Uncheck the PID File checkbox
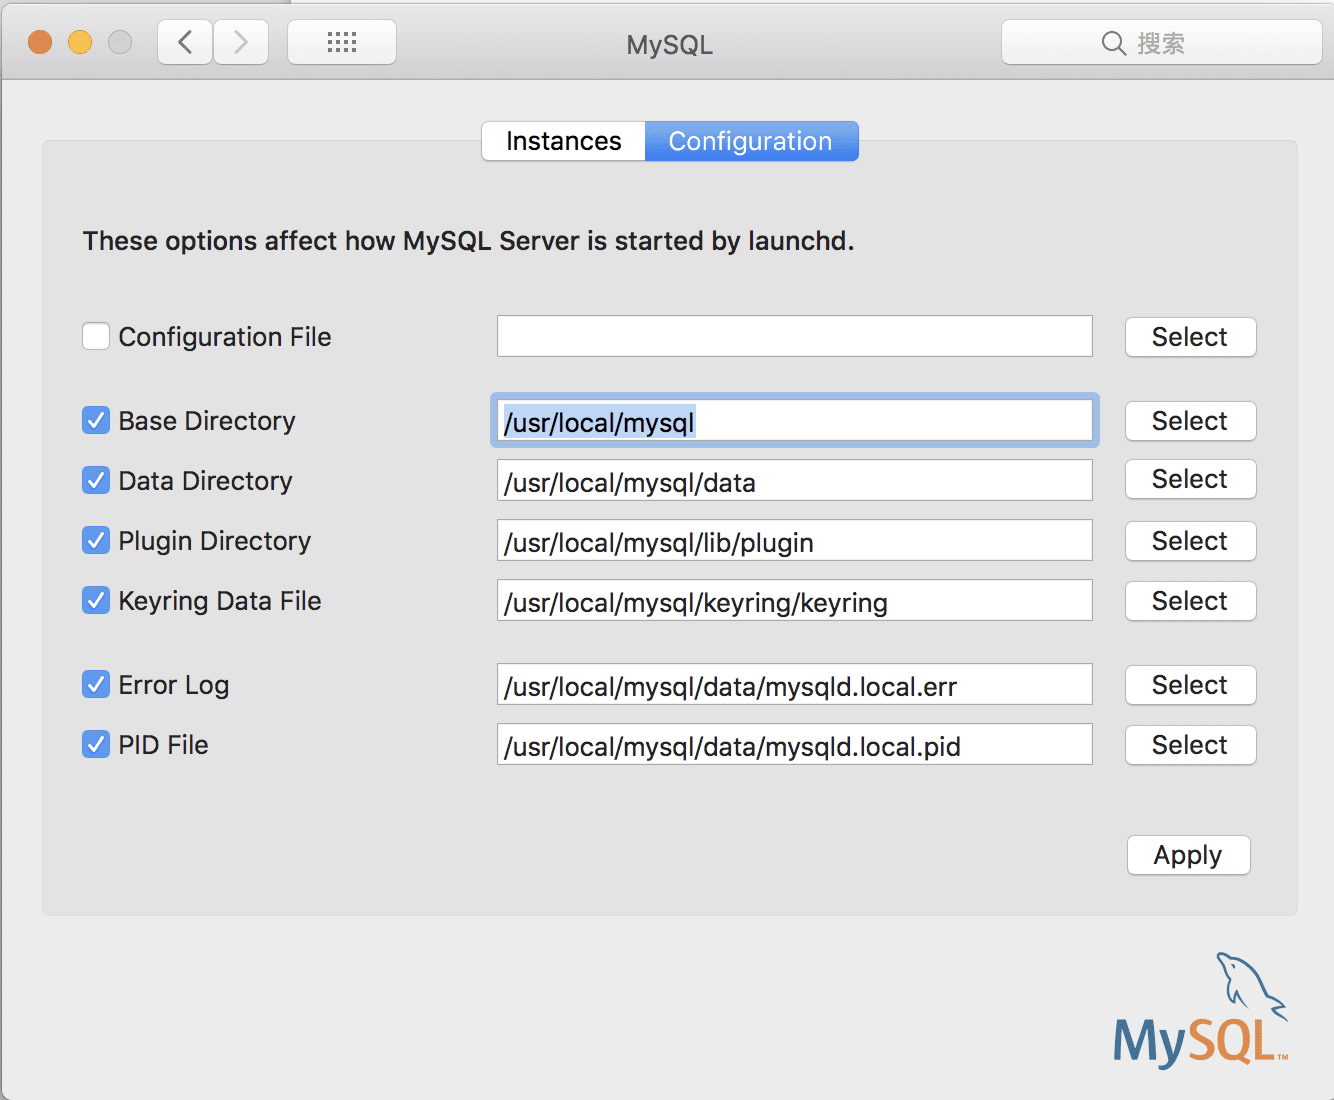Viewport: 1334px width, 1100px height. coord(96,745)
